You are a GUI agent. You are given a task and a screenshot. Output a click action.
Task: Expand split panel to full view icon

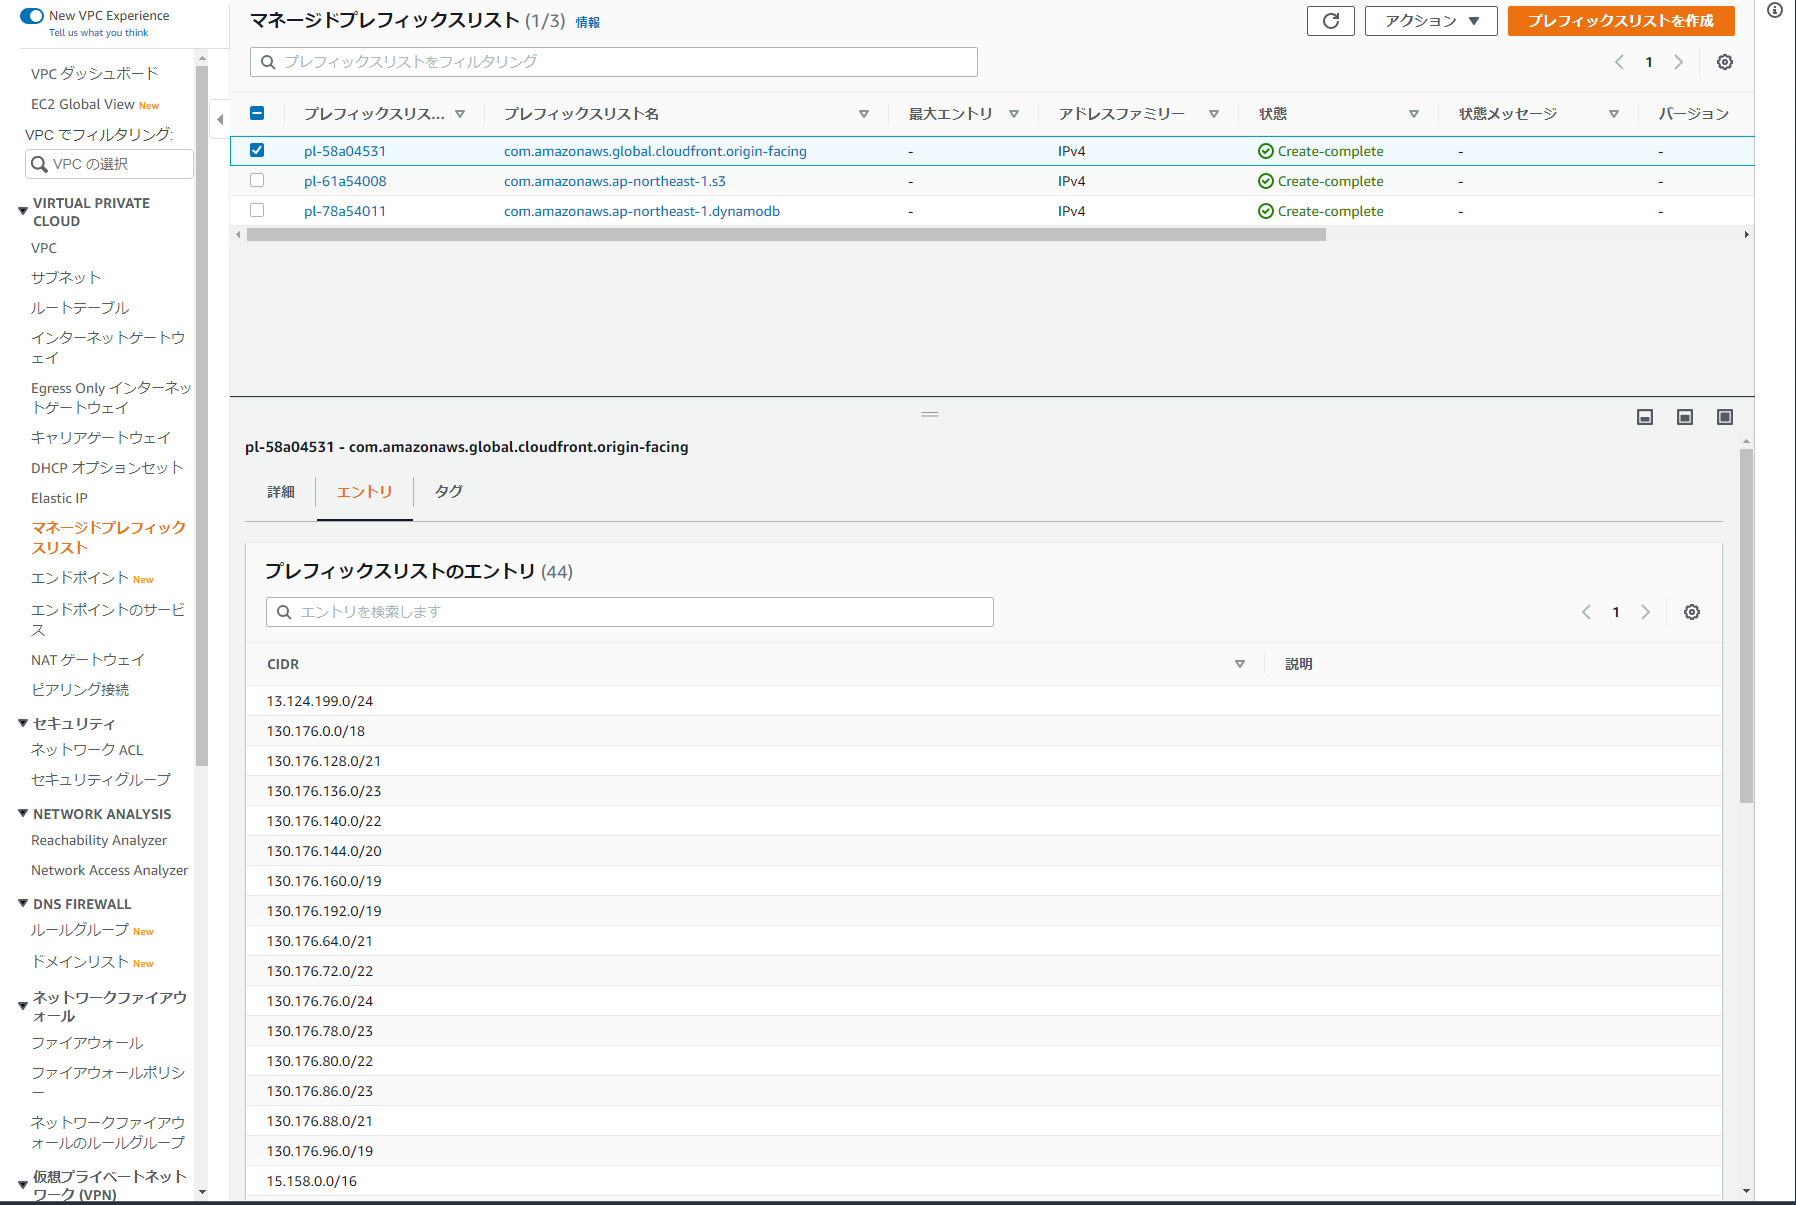[x=1725, y=417]
